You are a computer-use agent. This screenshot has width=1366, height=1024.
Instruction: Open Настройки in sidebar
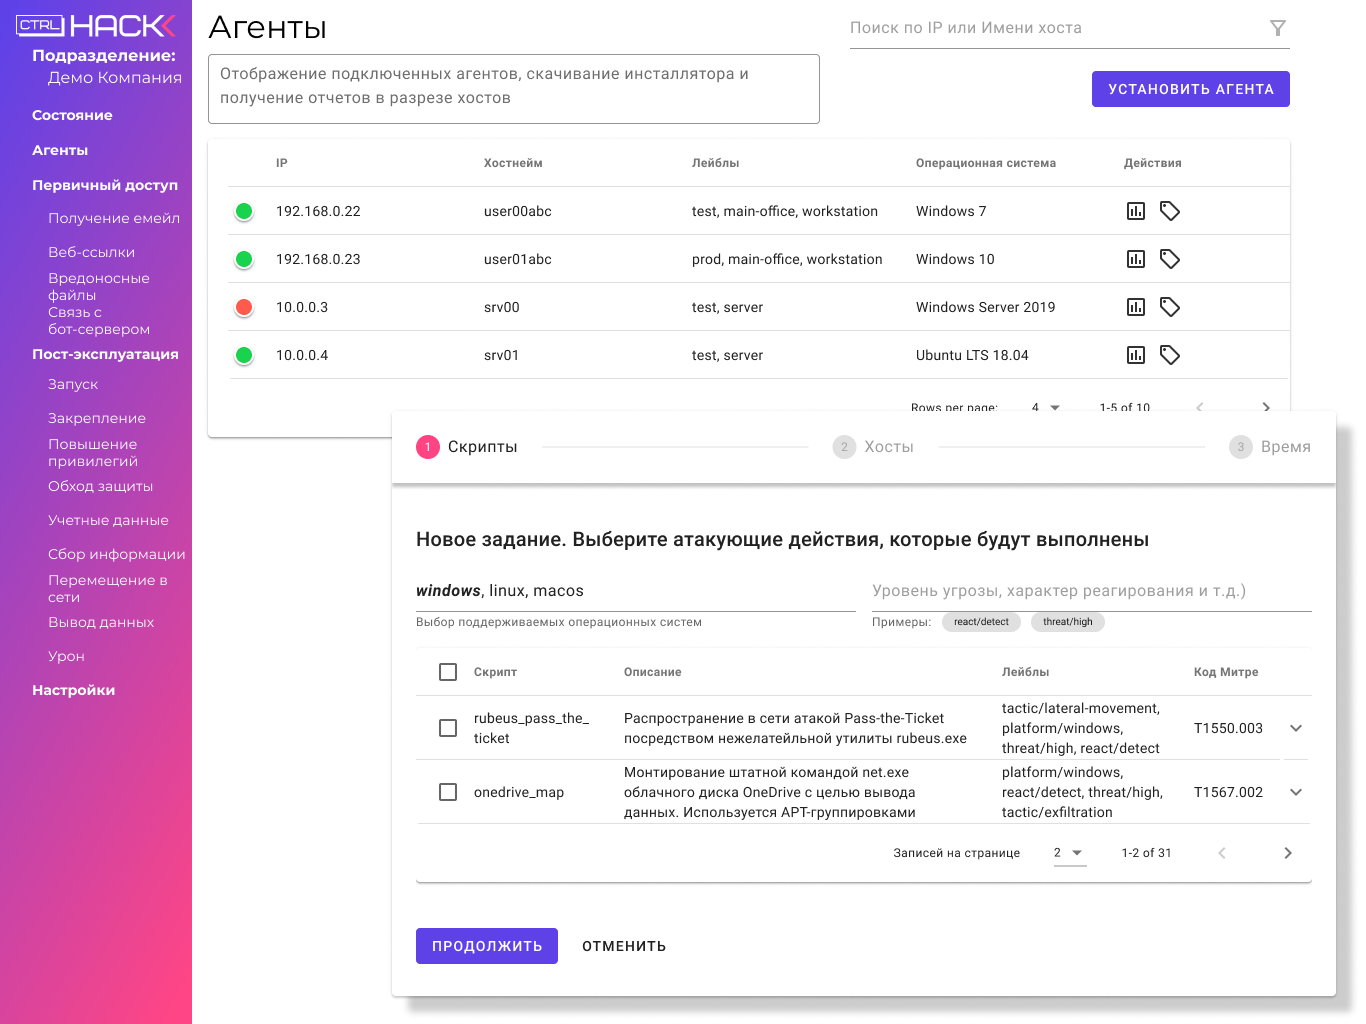tap(73, 690)
